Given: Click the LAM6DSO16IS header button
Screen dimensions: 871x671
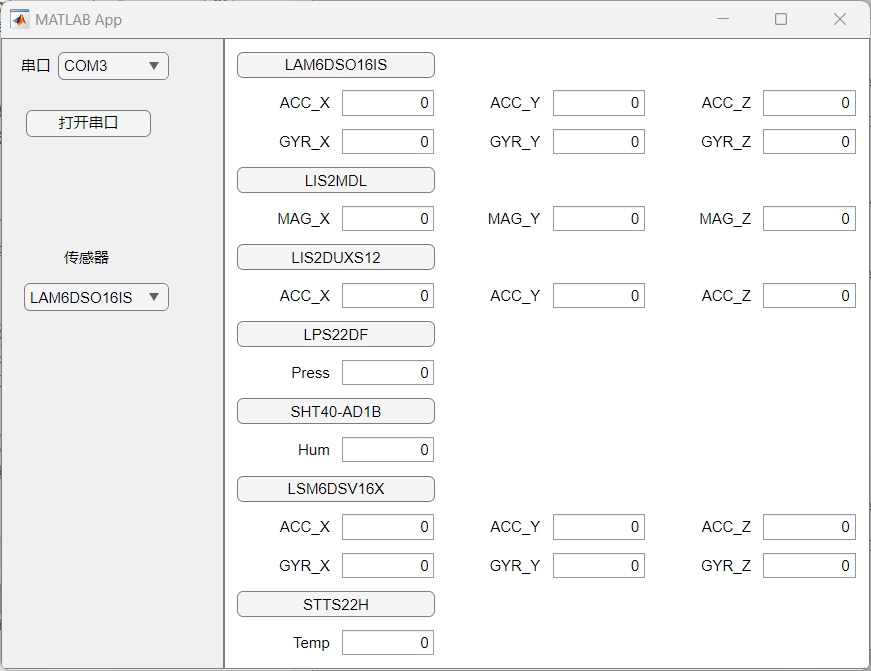Looking at the screenshot, I should pyautogui.click(x=336, y=65).
